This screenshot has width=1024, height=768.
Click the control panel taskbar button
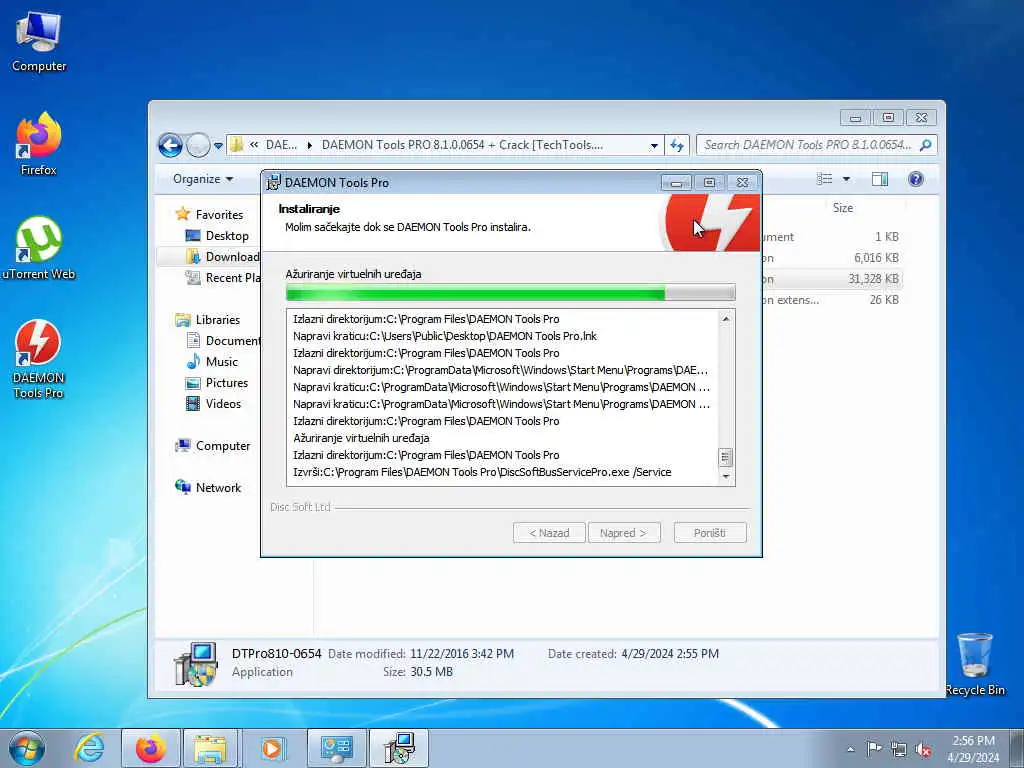pyautogui.click(x=336, y=748)
